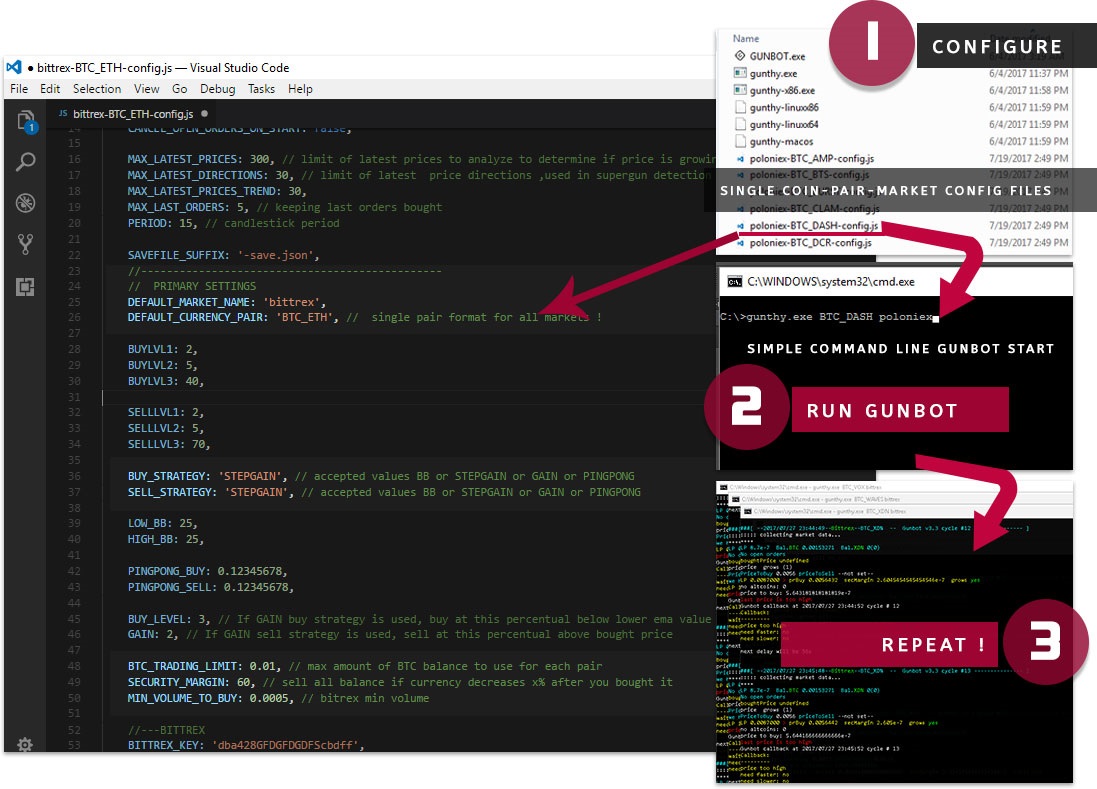Open the Search icon in activity bar

26,162
